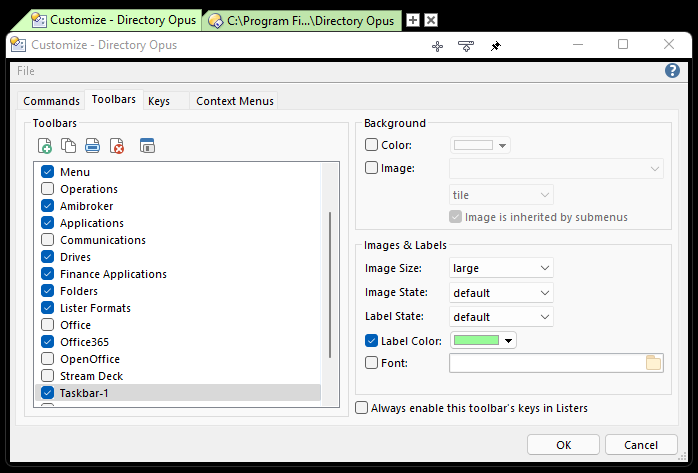This screenshot has height=473, width=698.
Task: Toggle Image is inherited by submenus checkbox
Action: [x=455, y=217]
